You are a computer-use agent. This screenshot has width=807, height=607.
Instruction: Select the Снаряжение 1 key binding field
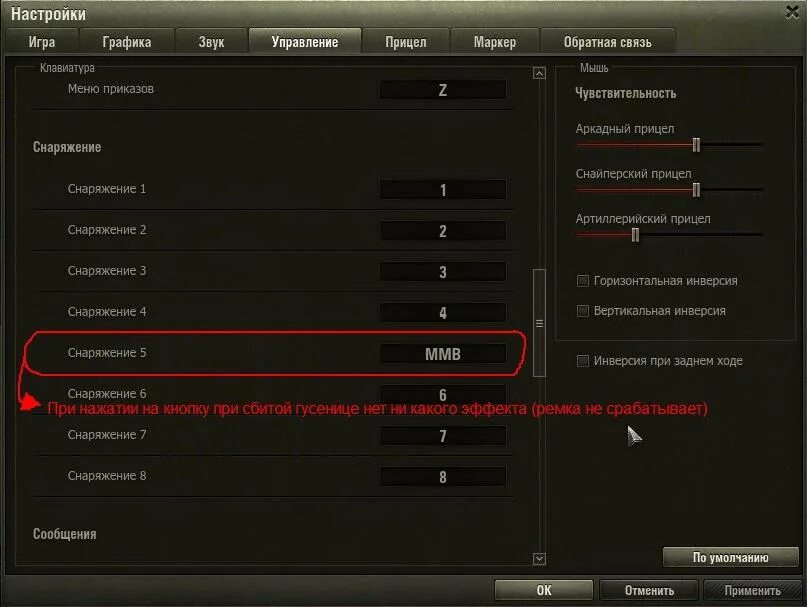pos(443,189)
